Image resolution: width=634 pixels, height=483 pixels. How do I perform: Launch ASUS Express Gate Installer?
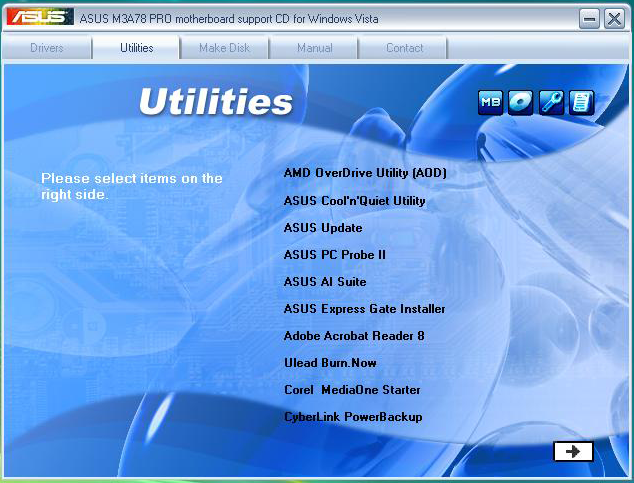pos(364,309)
